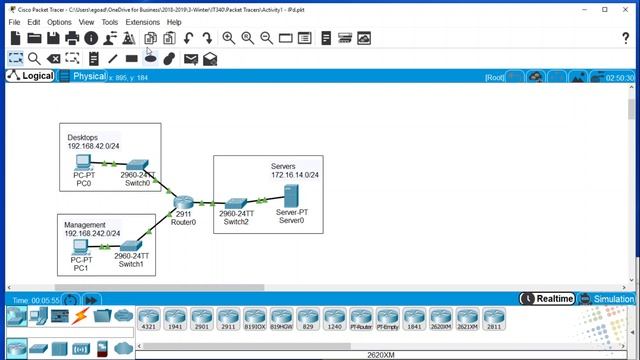
Task: Select the Draw Rectangle tool
Action: (x=131, y=59)
